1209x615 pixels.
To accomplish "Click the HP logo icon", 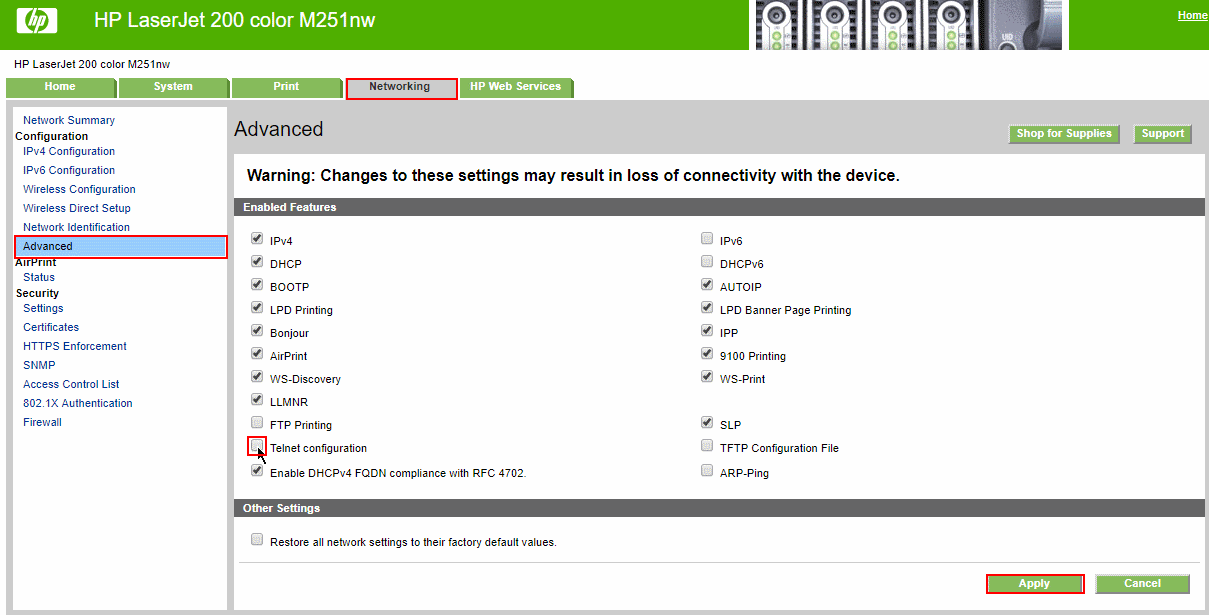I will 38,20.
